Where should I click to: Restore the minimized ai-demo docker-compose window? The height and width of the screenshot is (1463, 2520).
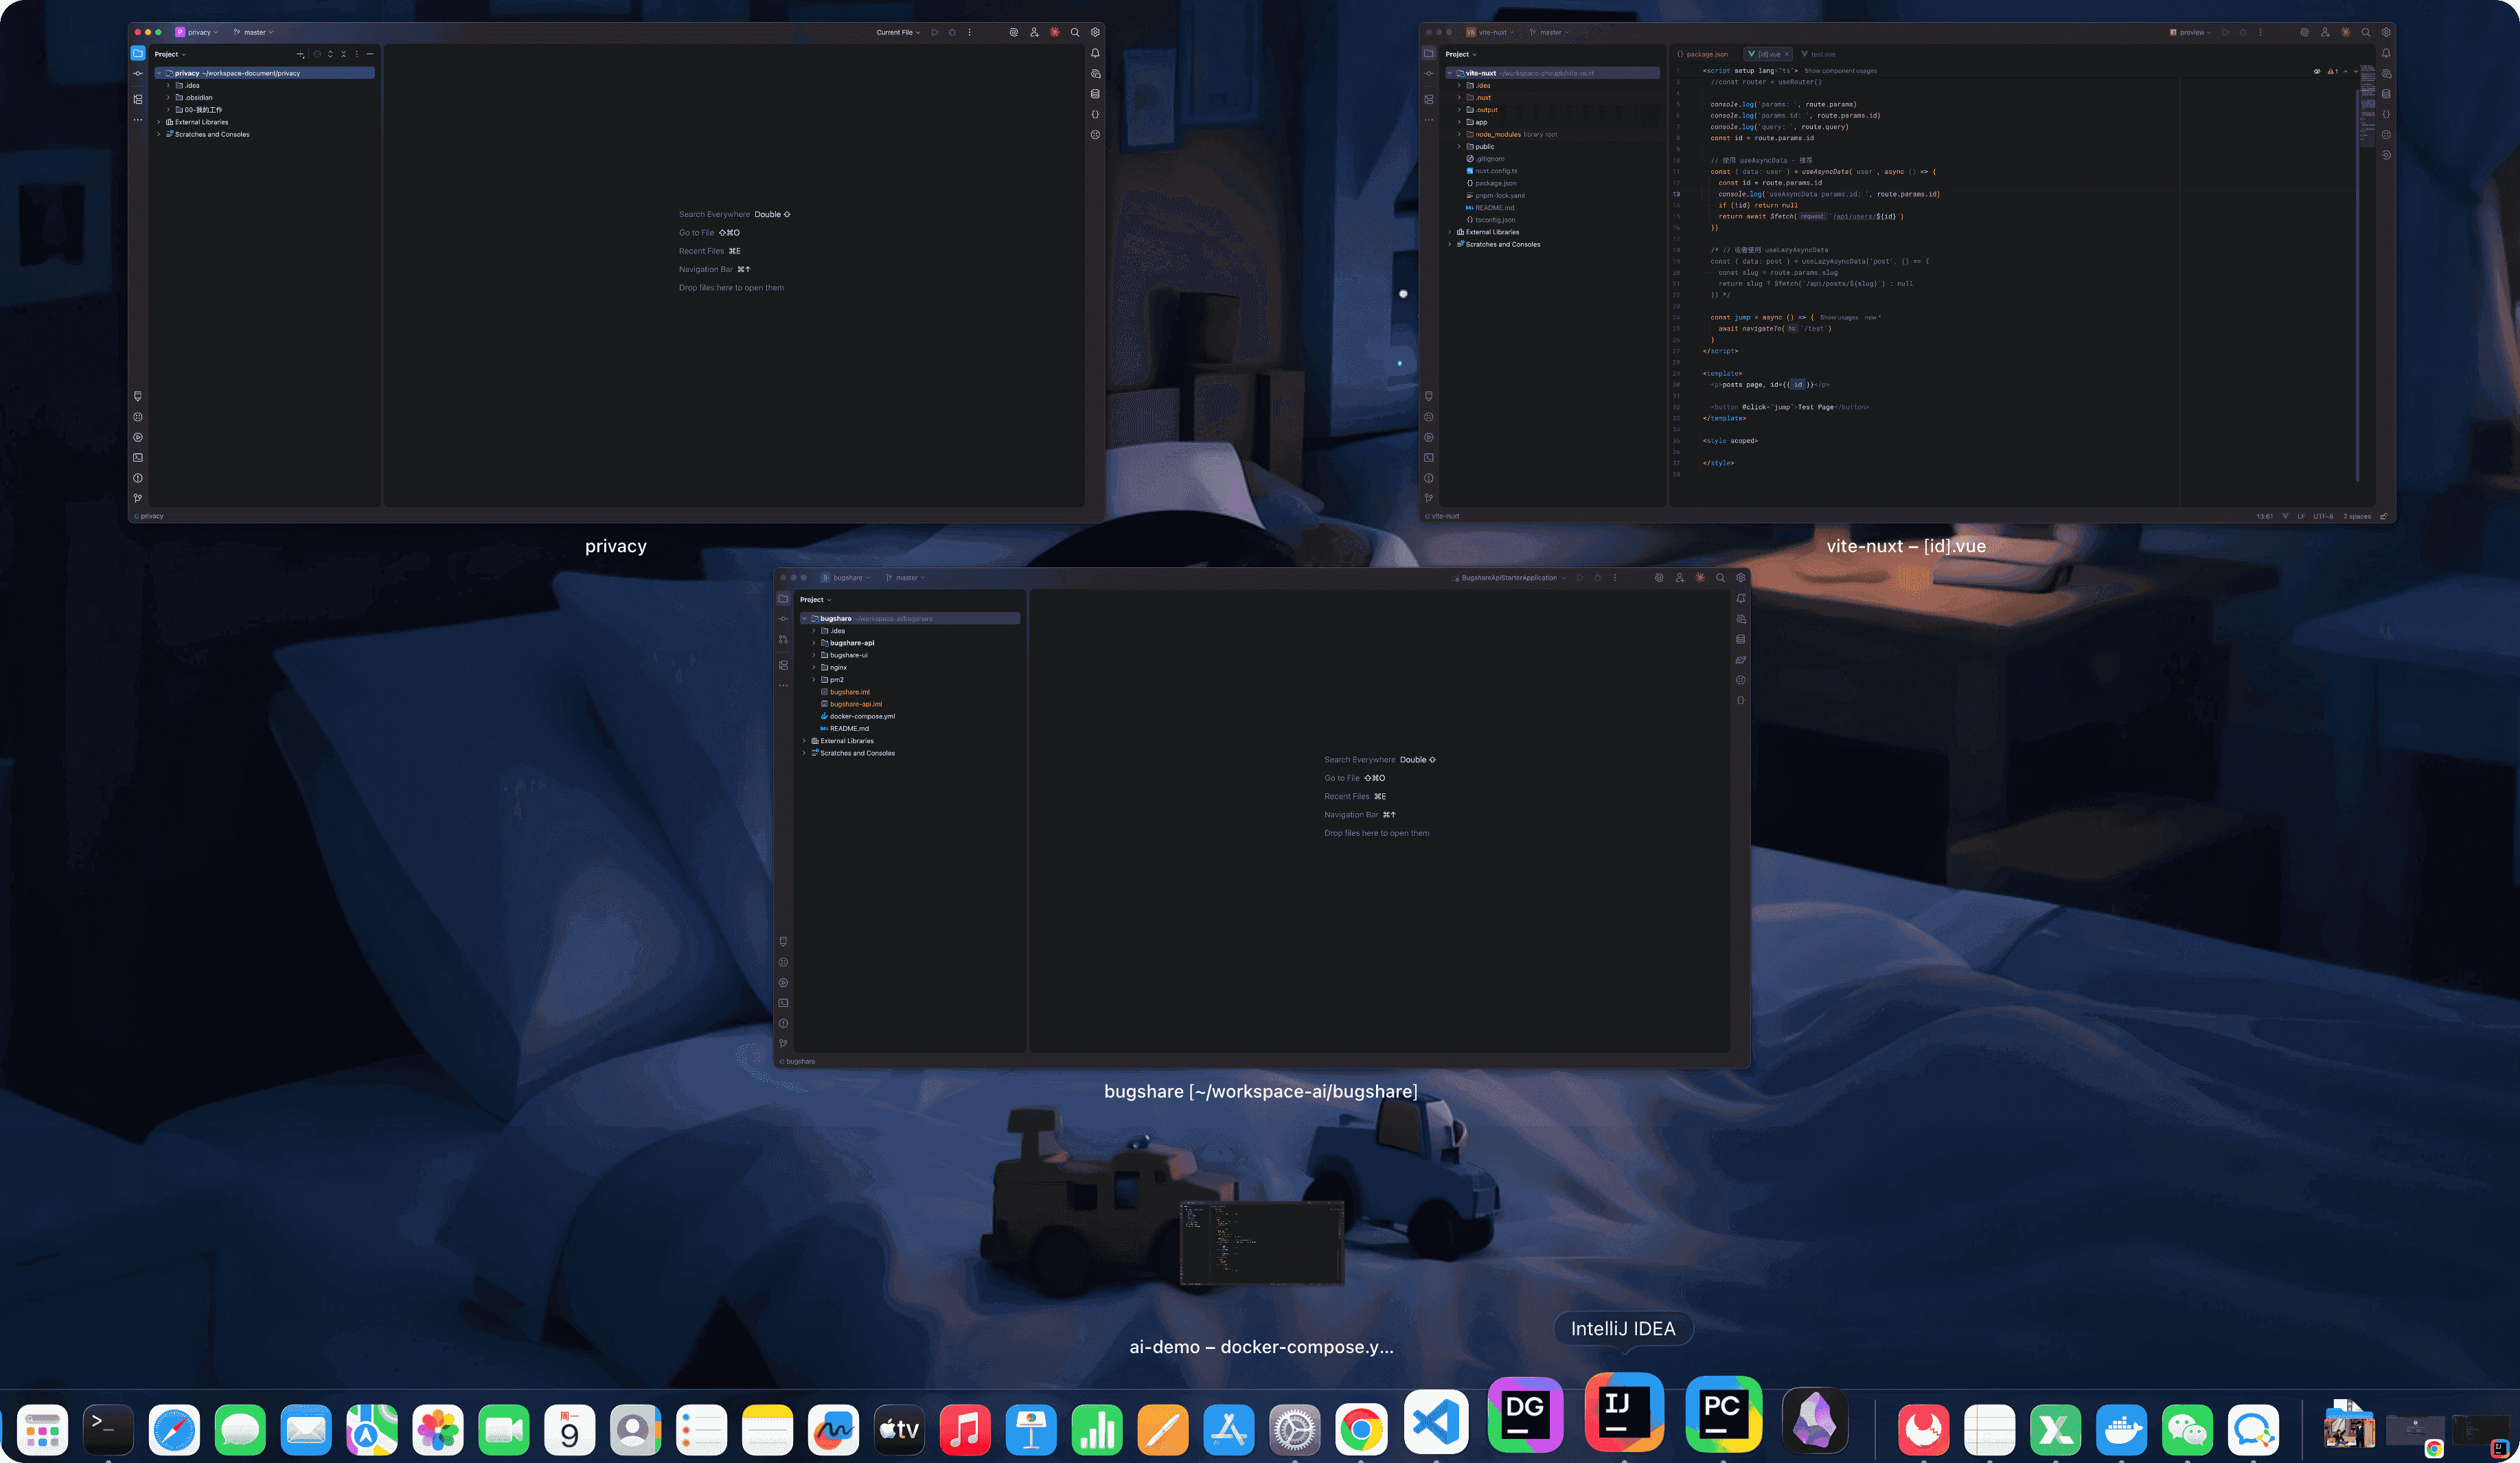[x=1261, y=1242]
